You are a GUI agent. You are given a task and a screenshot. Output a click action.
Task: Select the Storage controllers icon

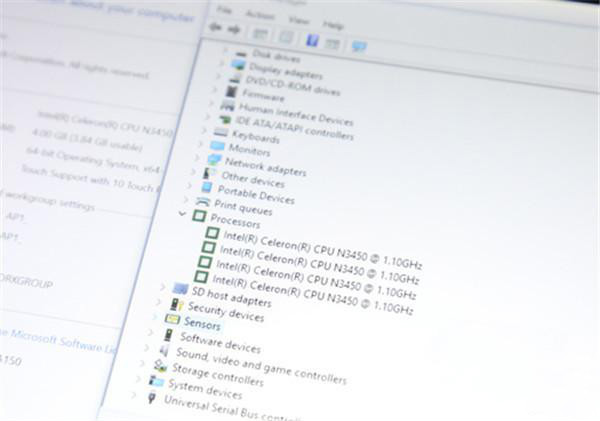[160, 366]
